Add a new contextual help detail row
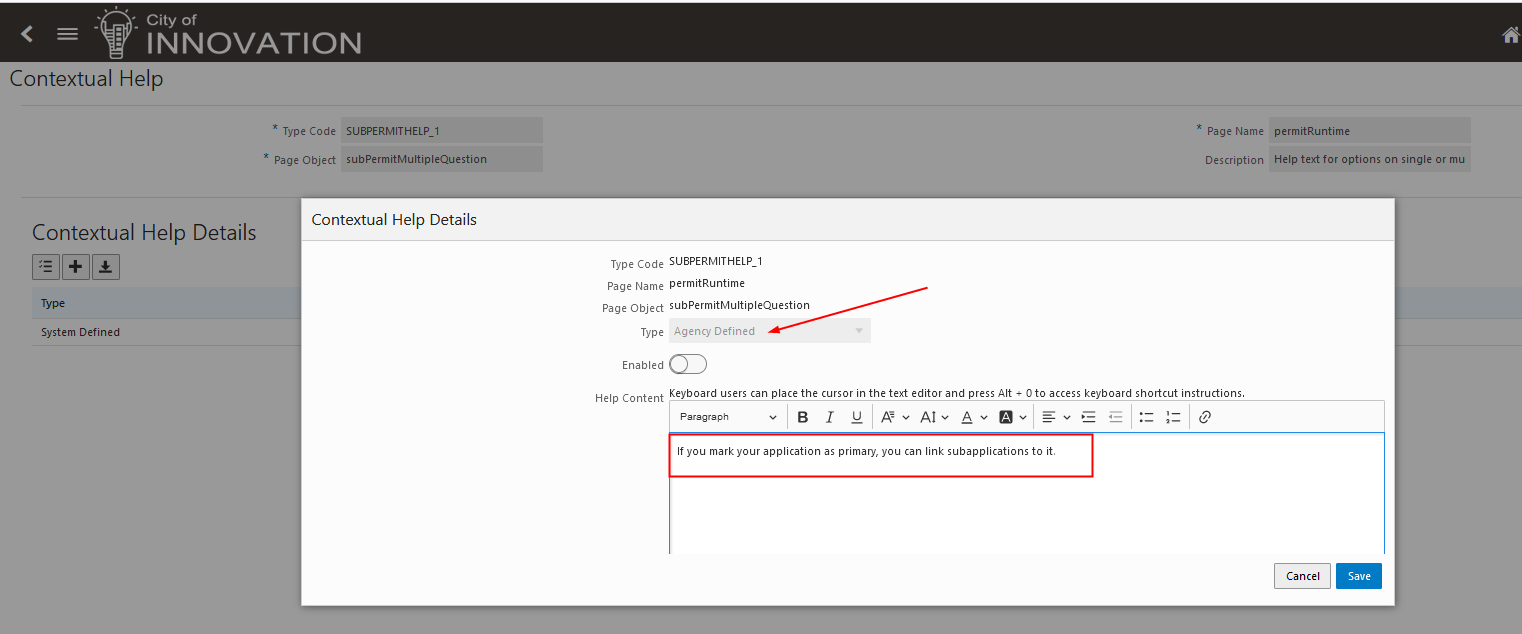This screenshot has height=634, width=1522. (x=76, y=266)
